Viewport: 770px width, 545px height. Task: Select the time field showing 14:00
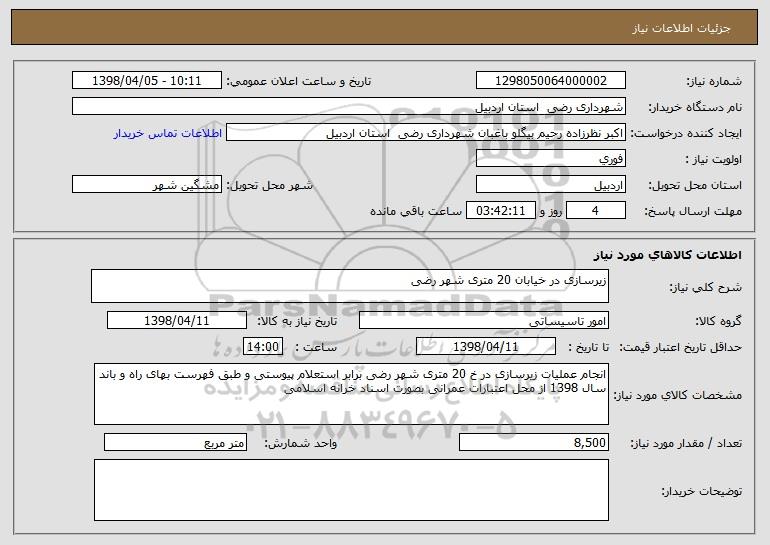263,347
